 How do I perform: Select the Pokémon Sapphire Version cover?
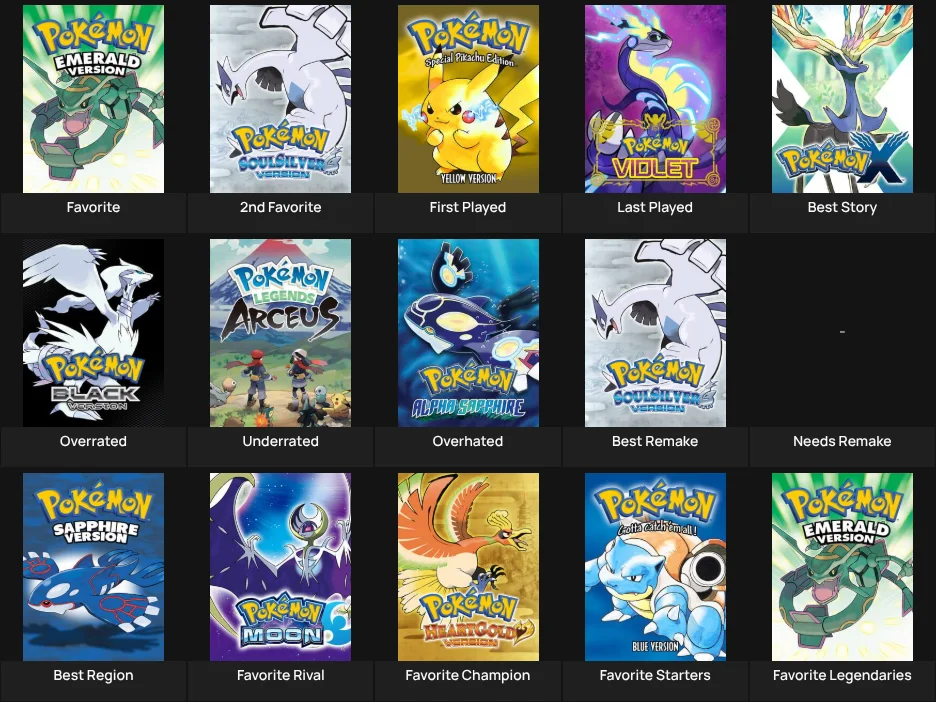coord(93,567)
